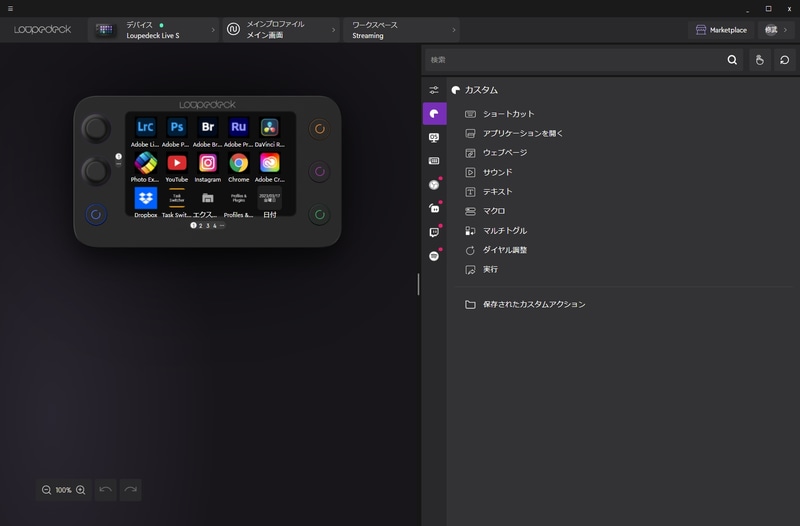Select the second left dial knob

pyautogui.click(x=96, y=171)
